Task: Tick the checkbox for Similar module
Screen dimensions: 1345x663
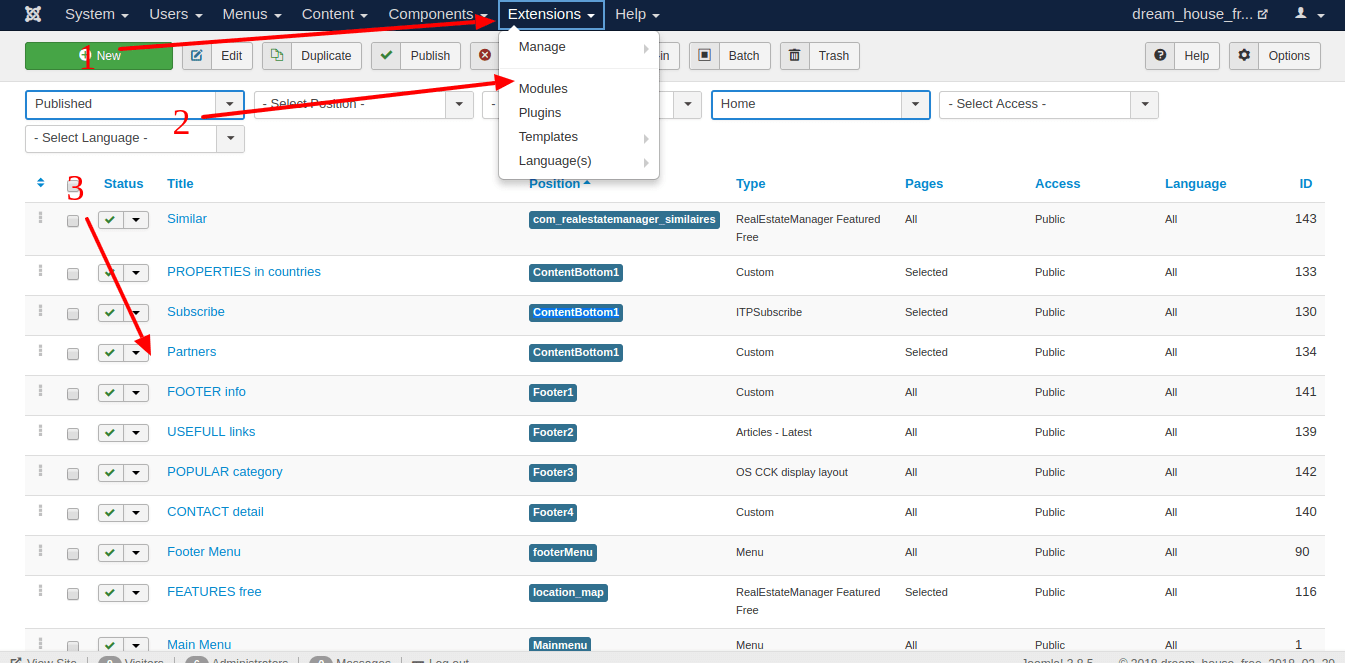Action: [x=73, y=221]
